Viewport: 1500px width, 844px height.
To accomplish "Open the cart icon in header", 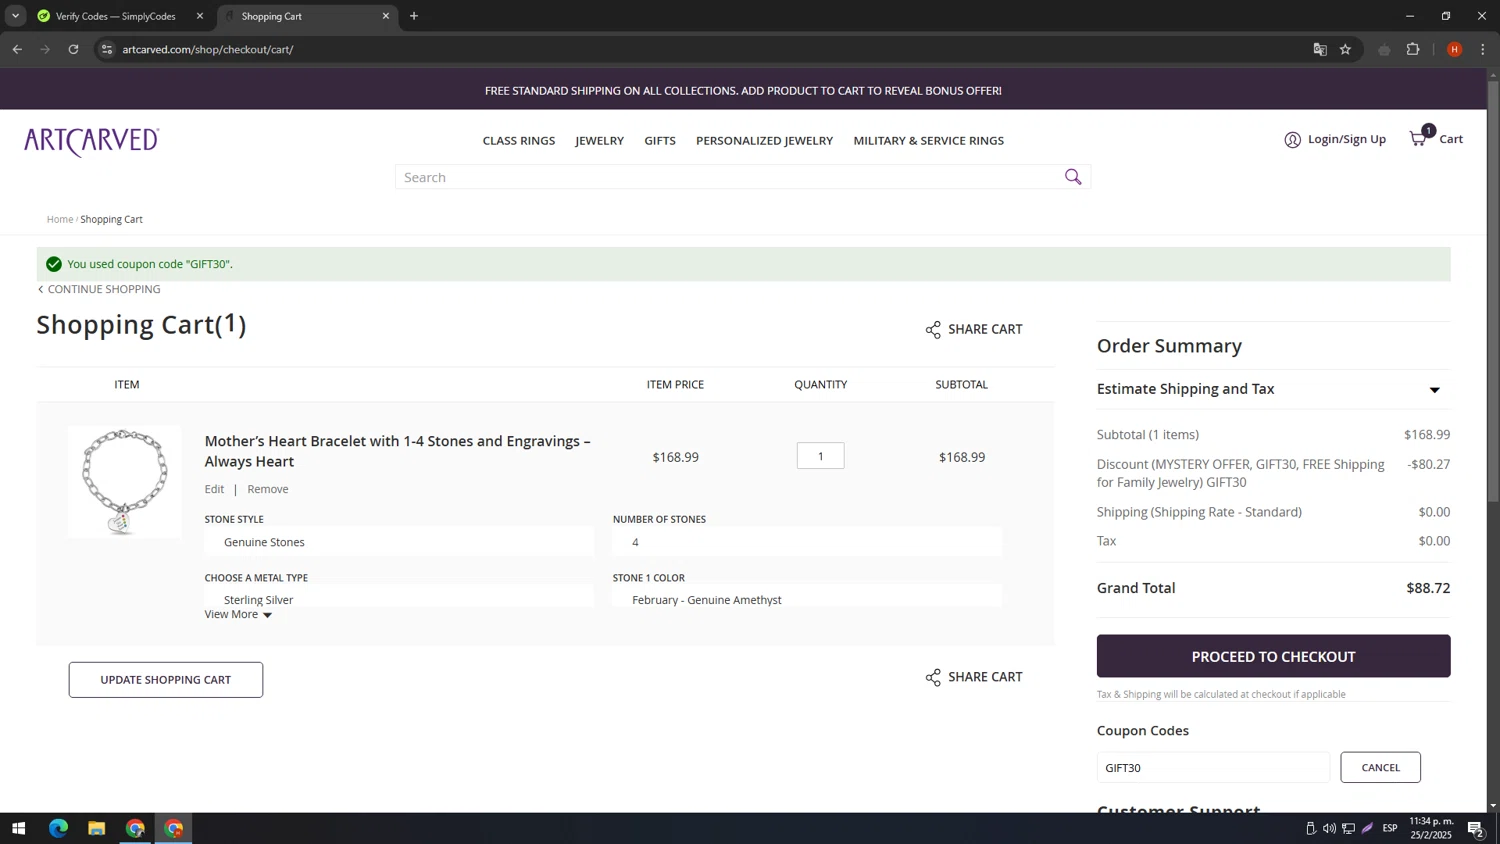I will 1419,138.
